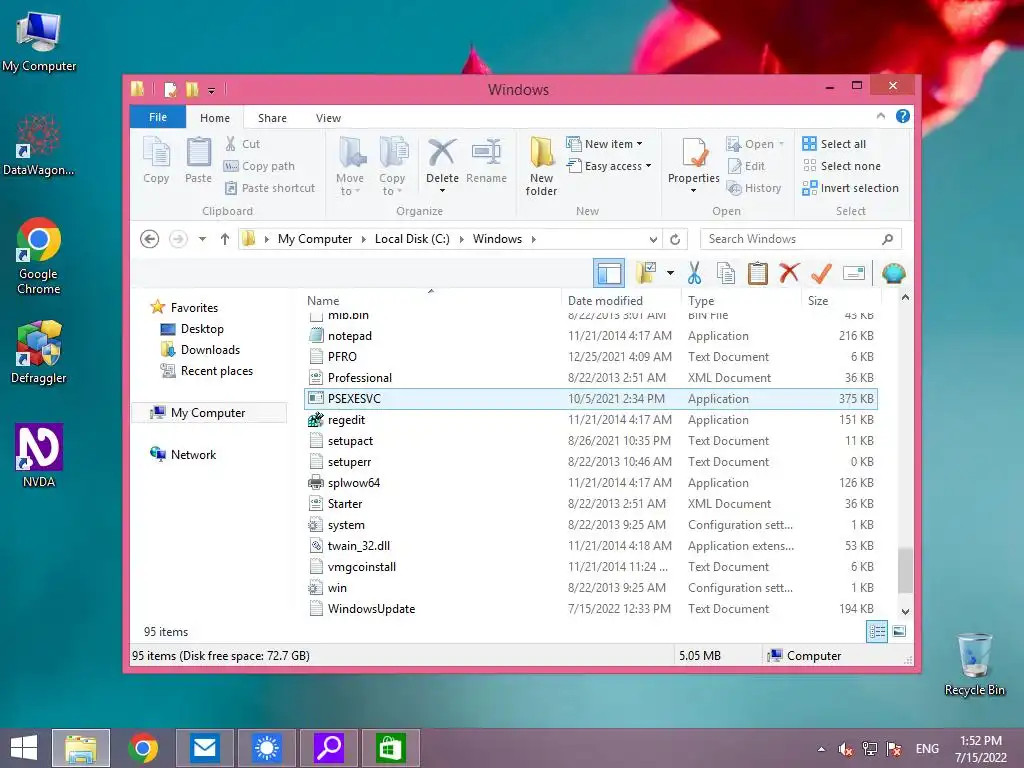1024x768 pixels.
Task: Go up one folder level arrow
Action: pos(225,239)
